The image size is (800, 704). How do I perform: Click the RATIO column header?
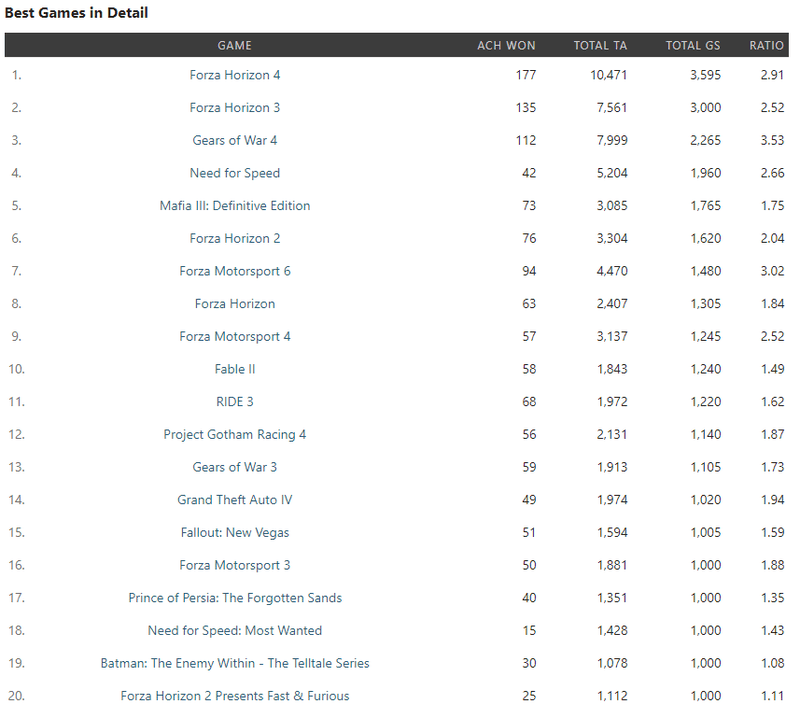(x=766, y=45)
